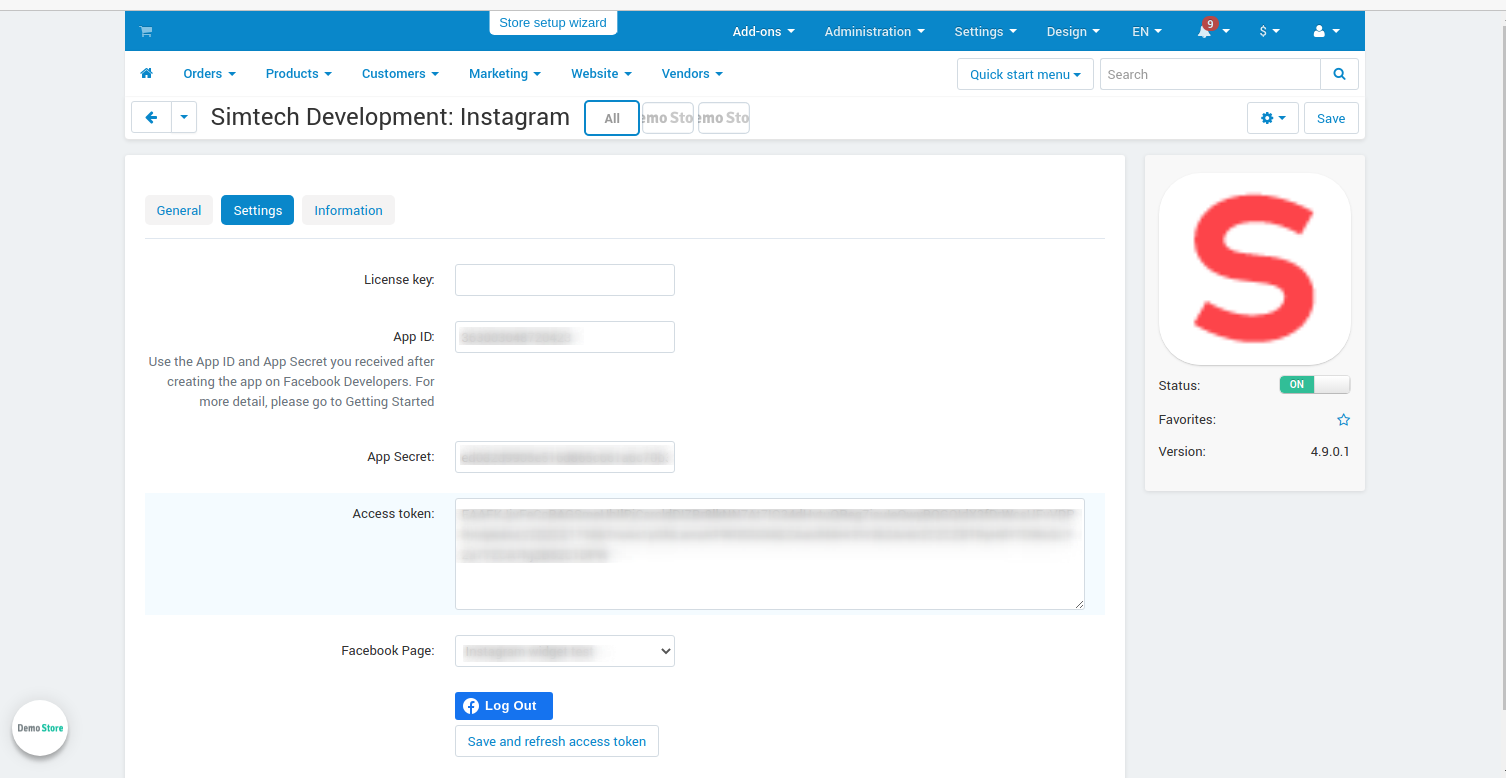Open the Website menu

[x=602, y=74]
